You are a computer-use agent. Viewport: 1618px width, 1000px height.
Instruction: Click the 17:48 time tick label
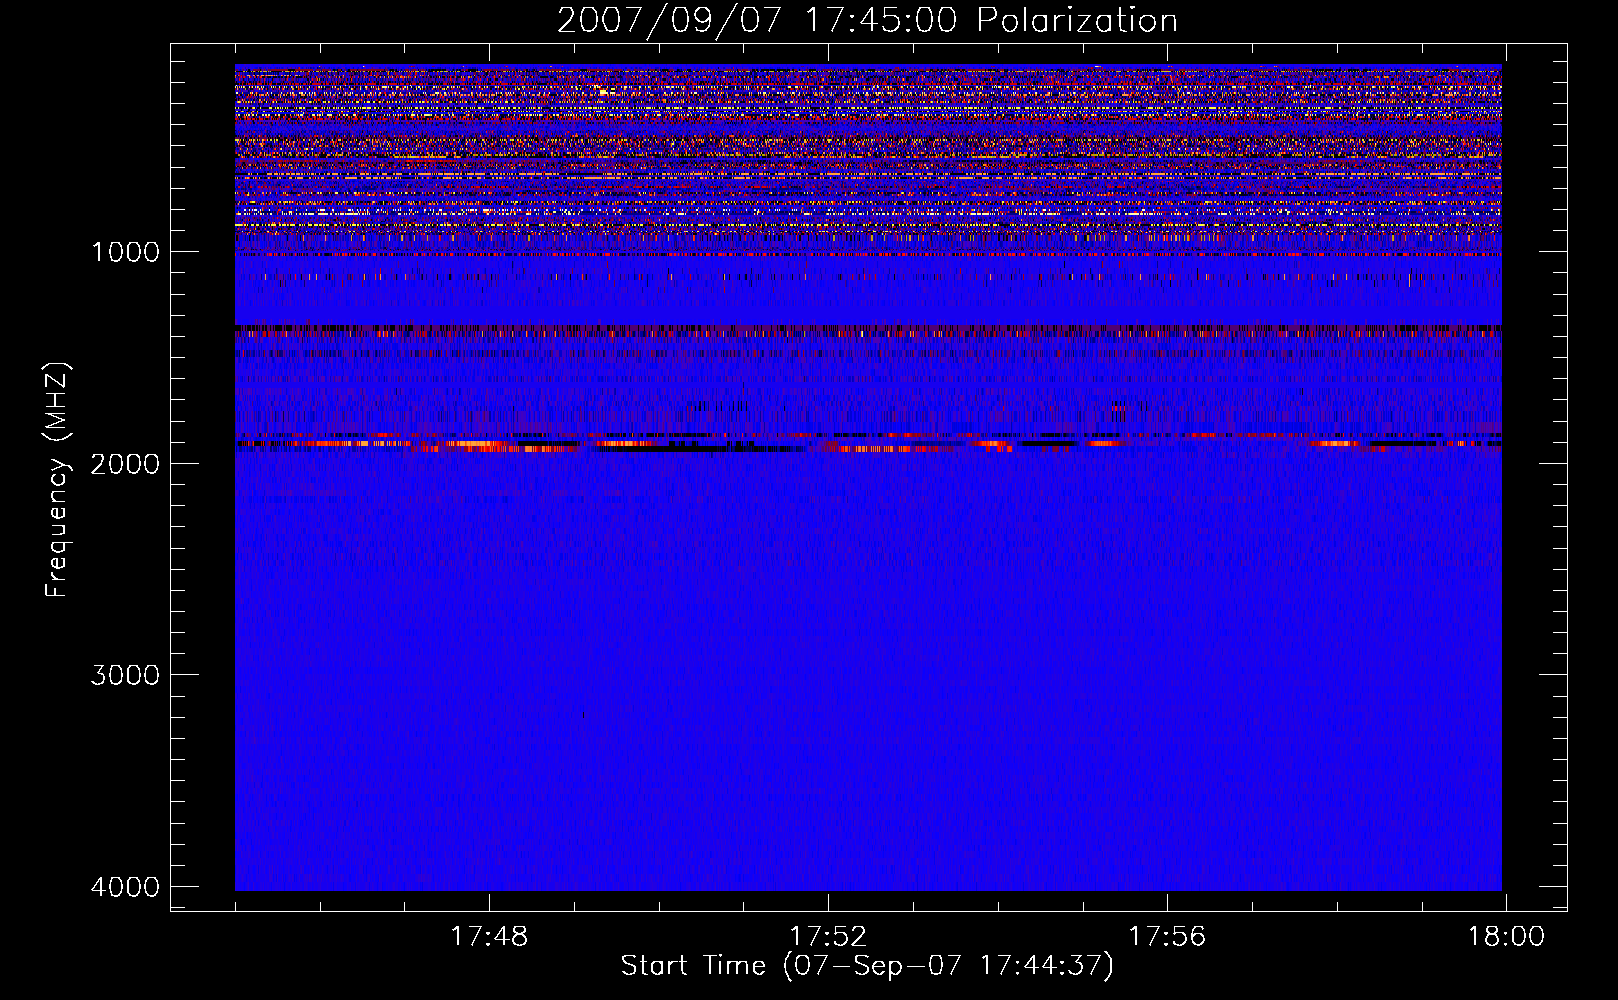tap(489, 937)
